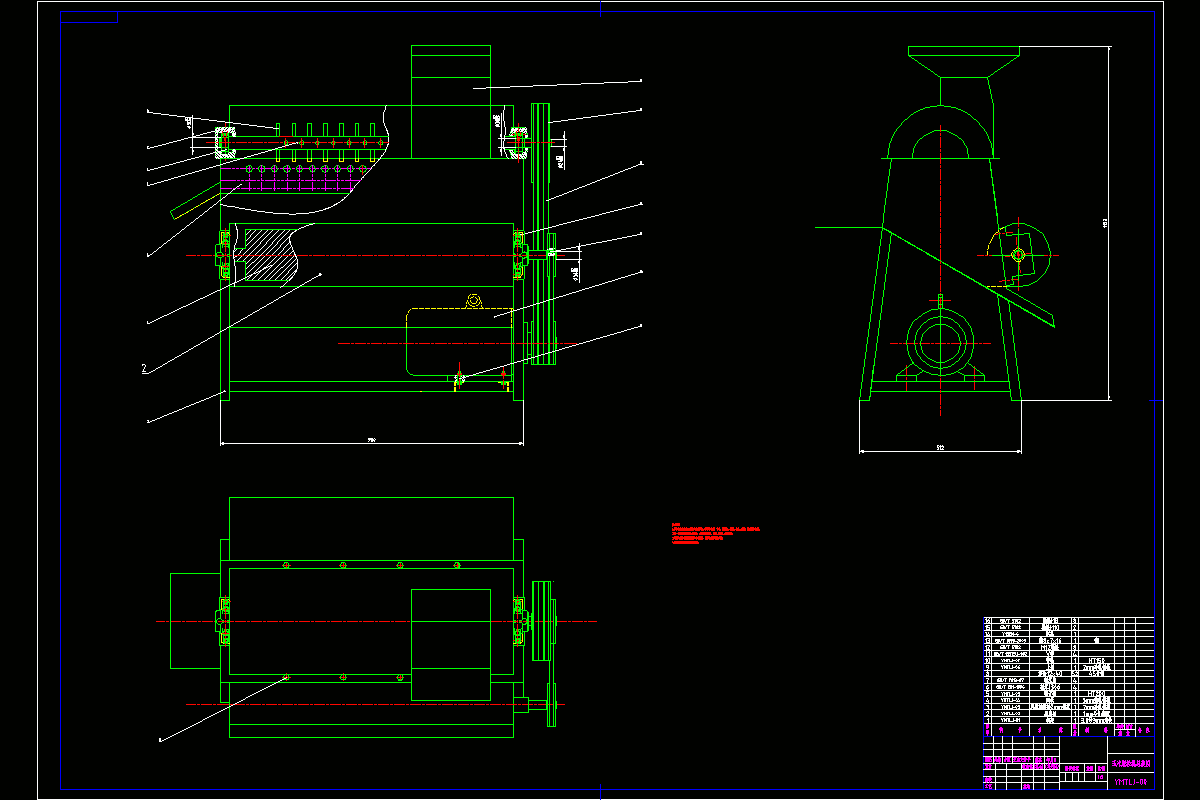This screenshot has height=800, width=1200.
Task: Click the magenta sieve grid below the shaft
Action: (290, 178)
